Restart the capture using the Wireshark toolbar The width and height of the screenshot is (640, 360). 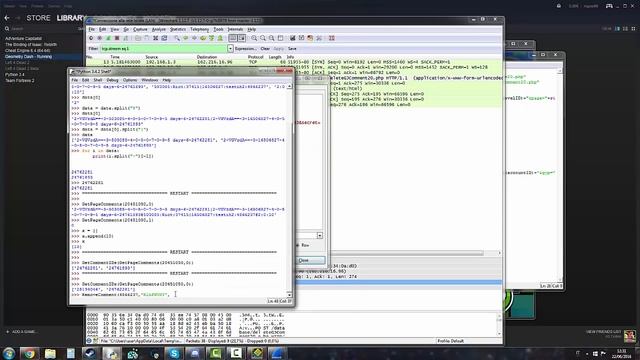(125, 38)
